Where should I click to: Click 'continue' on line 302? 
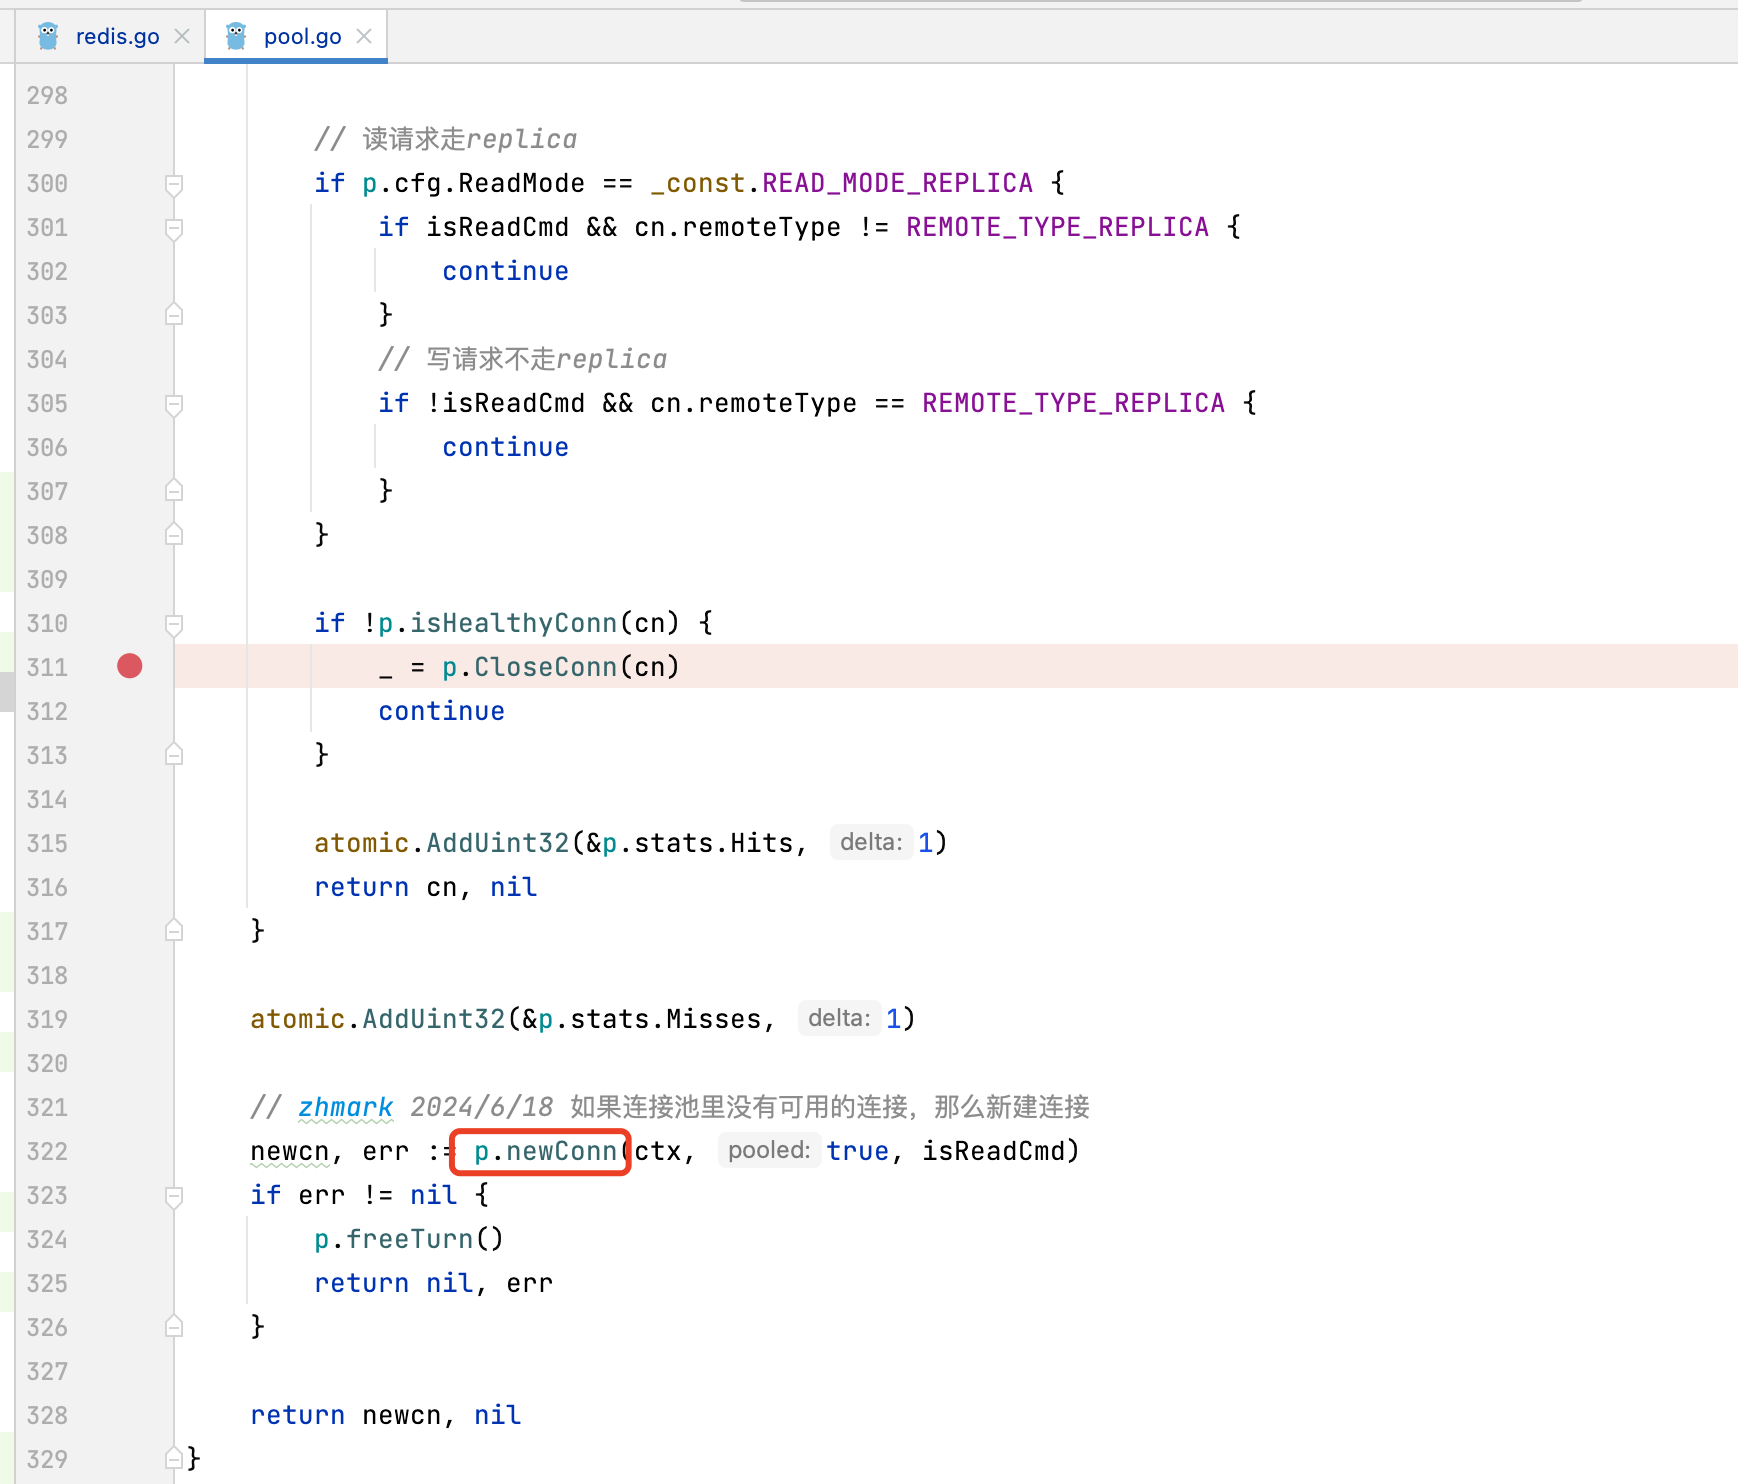point(505,271)
